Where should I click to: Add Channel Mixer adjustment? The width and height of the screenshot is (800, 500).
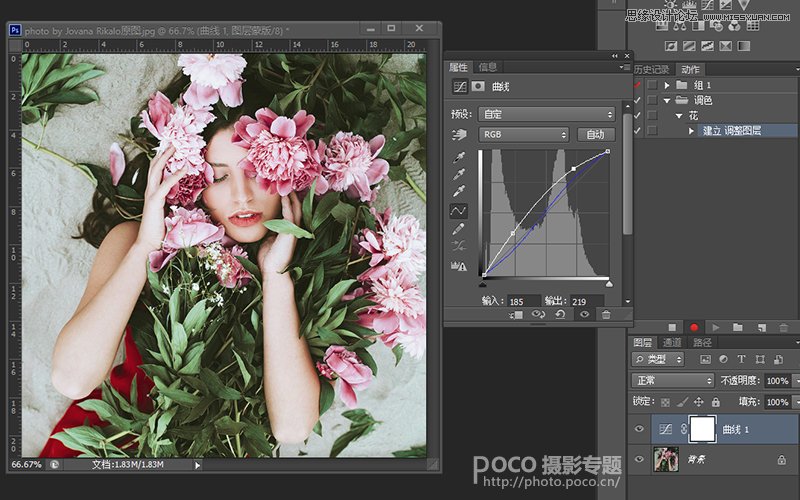click(x=735, y=25)
